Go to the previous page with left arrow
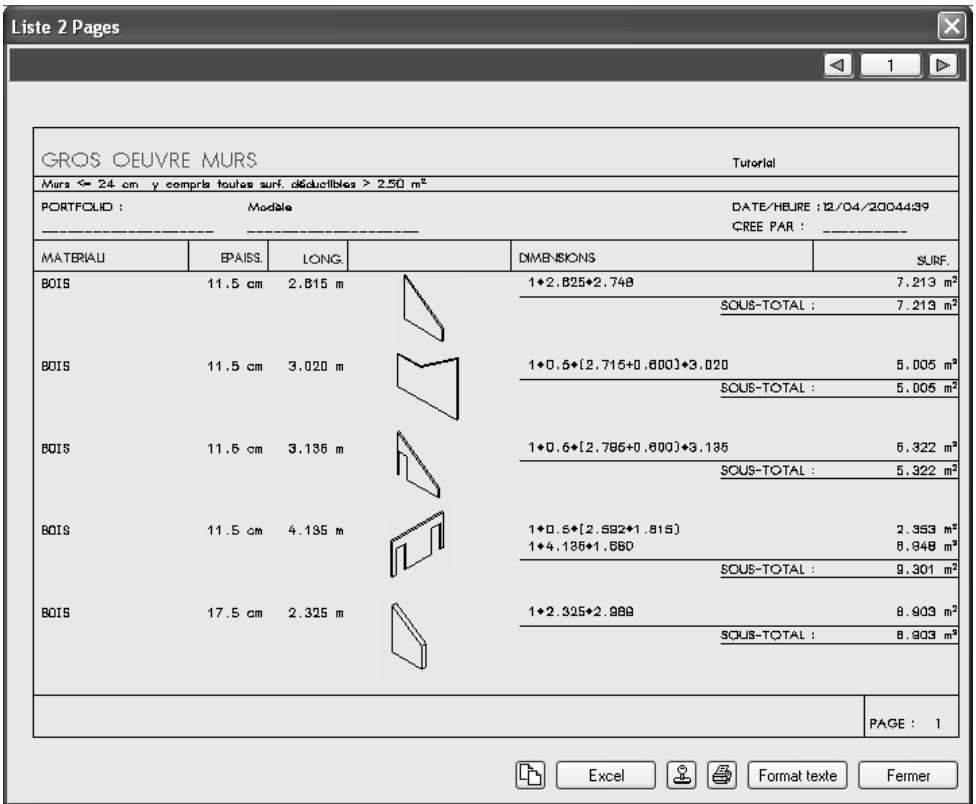The height and width of the screenshot is (804, 976). click(x=838, y=65)
